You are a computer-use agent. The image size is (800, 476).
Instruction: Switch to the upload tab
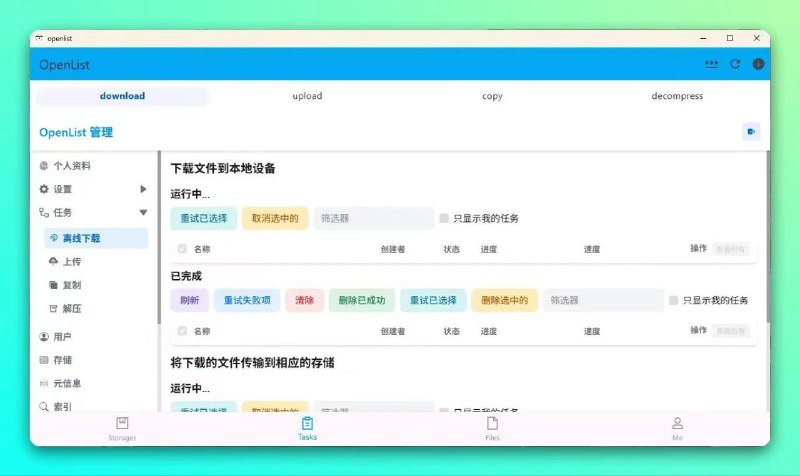[x=307, y=96]
